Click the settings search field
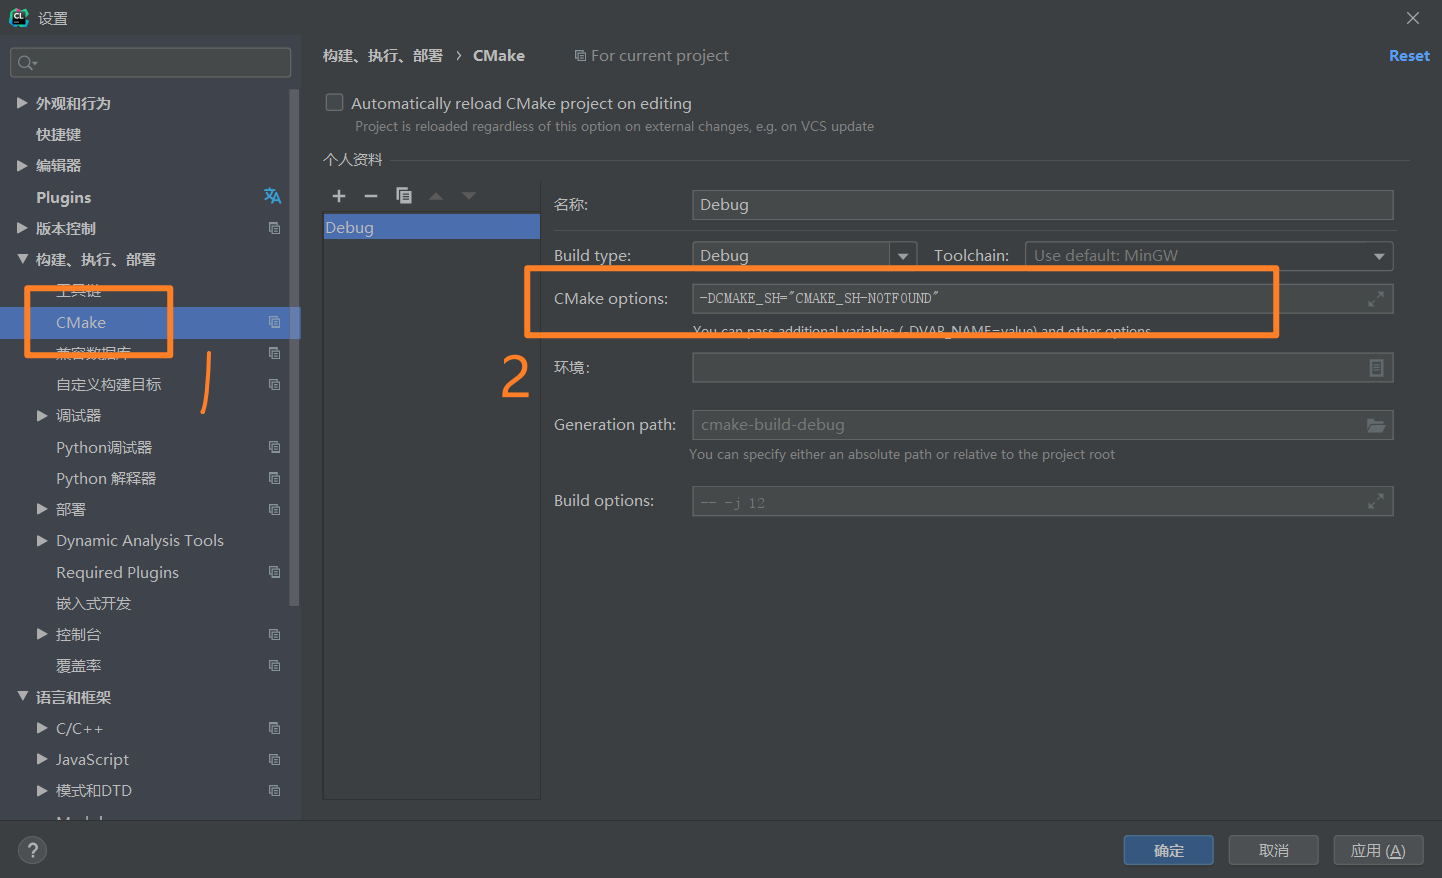Viewport: 1442px width, 878px height. pos(151,62)
